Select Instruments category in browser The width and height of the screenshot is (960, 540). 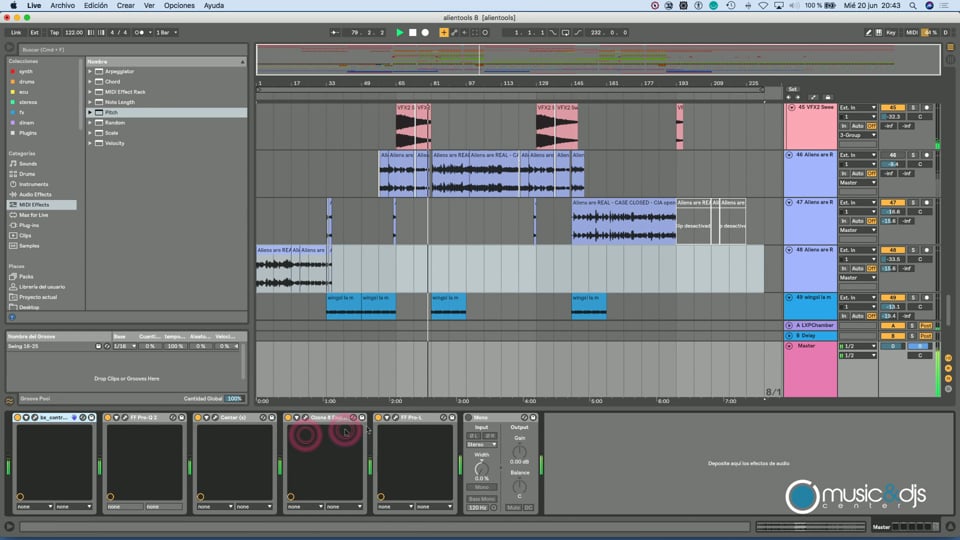click(33, 184)
